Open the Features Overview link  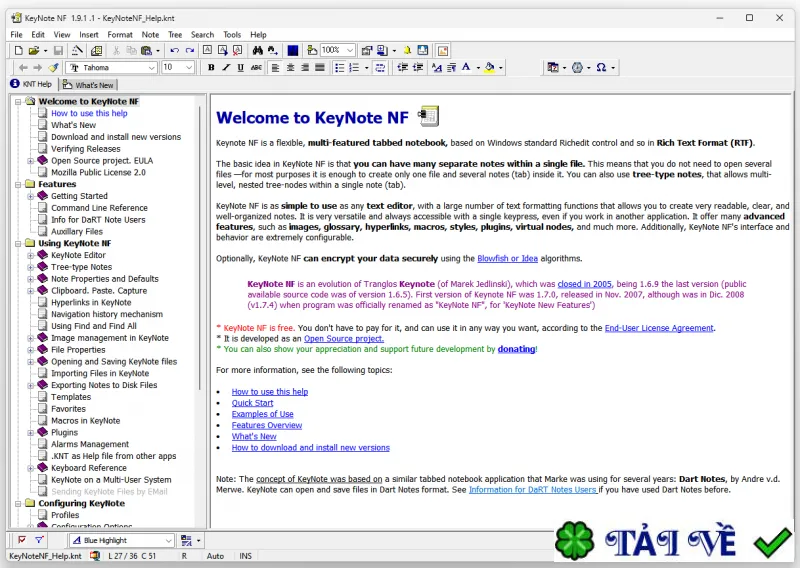[267, 425]
